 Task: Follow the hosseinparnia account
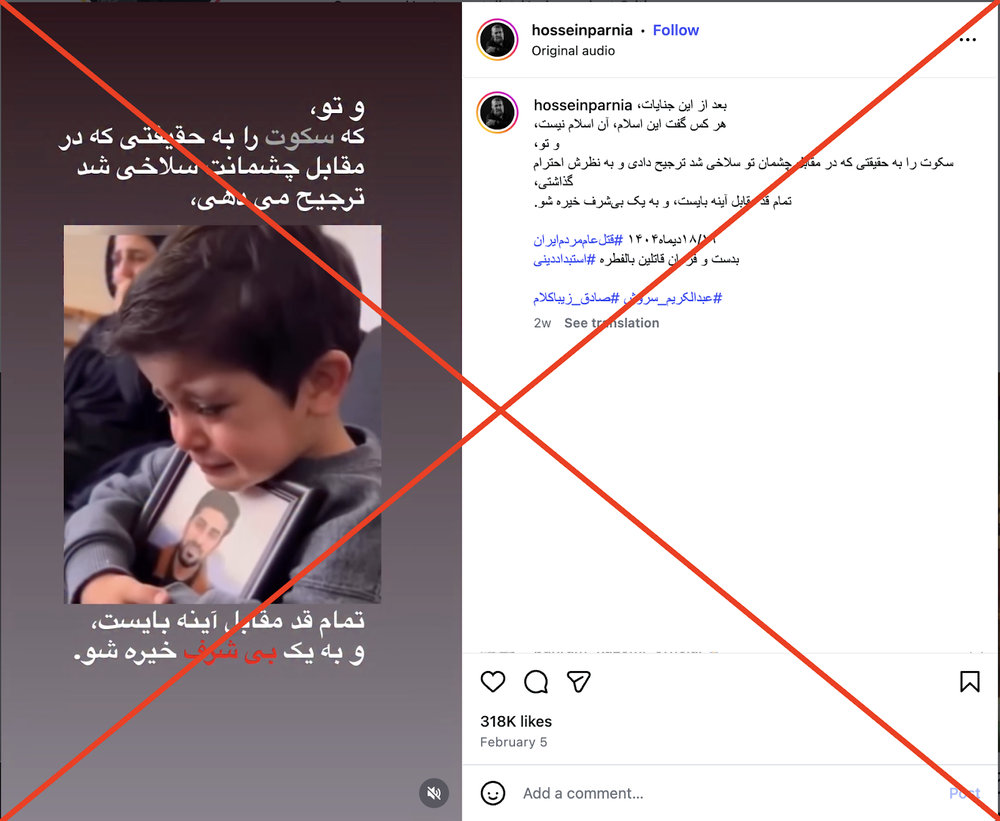pyautogui.click(x=675, y=30)
